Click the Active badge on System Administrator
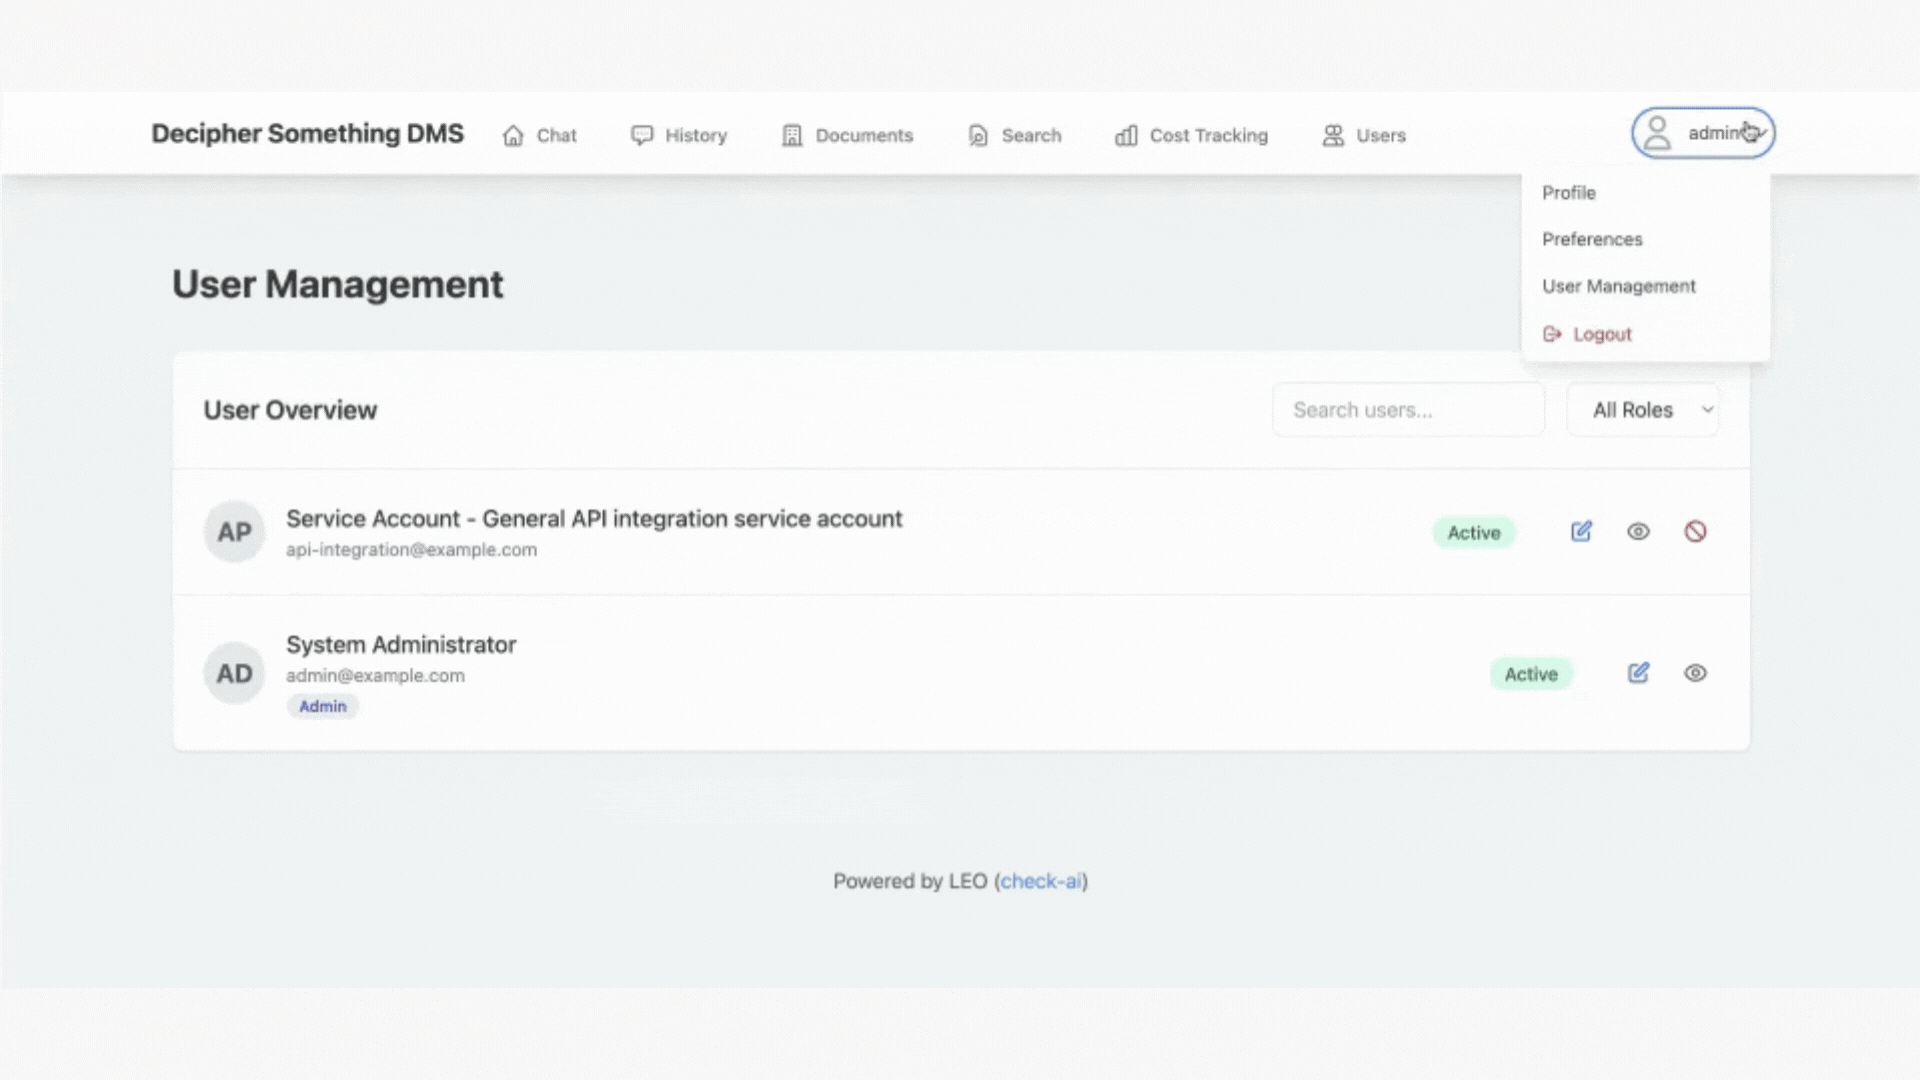This screenshot has height=1080, width=1920. point(1530,673)
